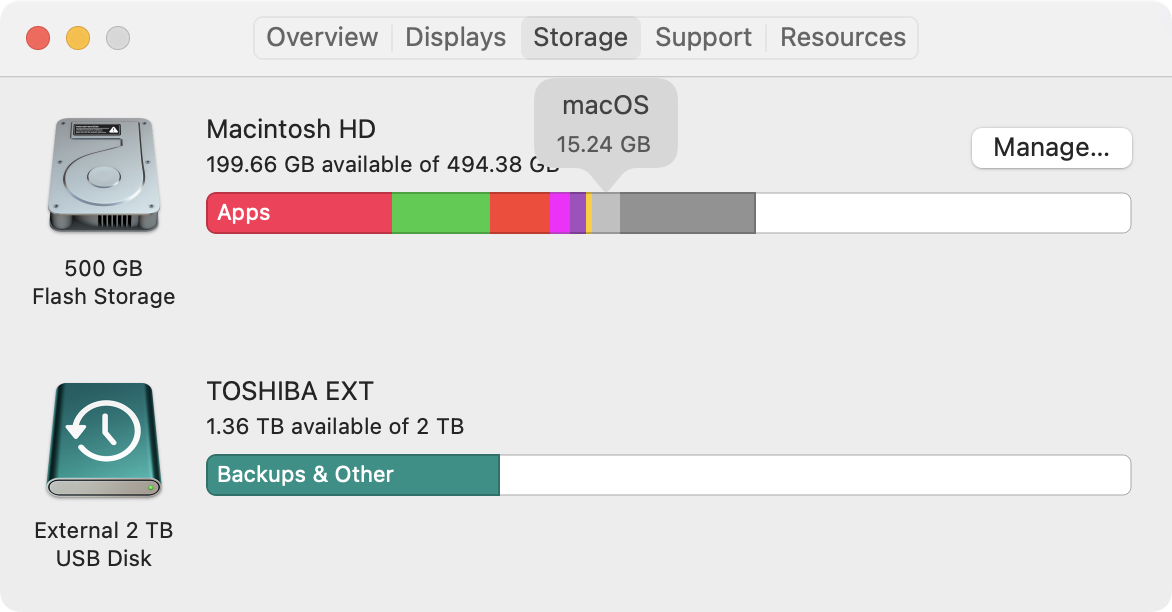Viewport: 1172px width, 612px height.
Task: Select the Storage tab
Action: tap(581, 37)
